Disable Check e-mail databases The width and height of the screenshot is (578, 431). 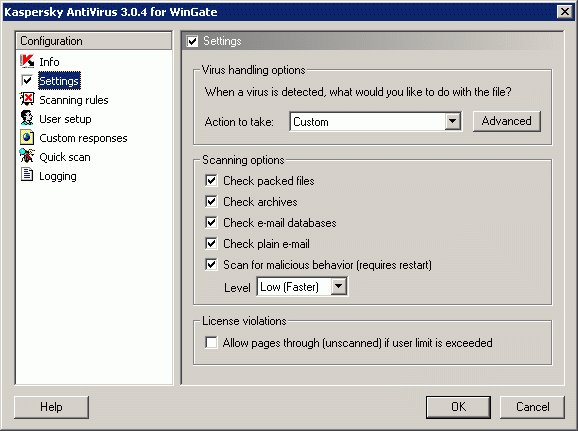pyautogui.click(x=211, y=223)
